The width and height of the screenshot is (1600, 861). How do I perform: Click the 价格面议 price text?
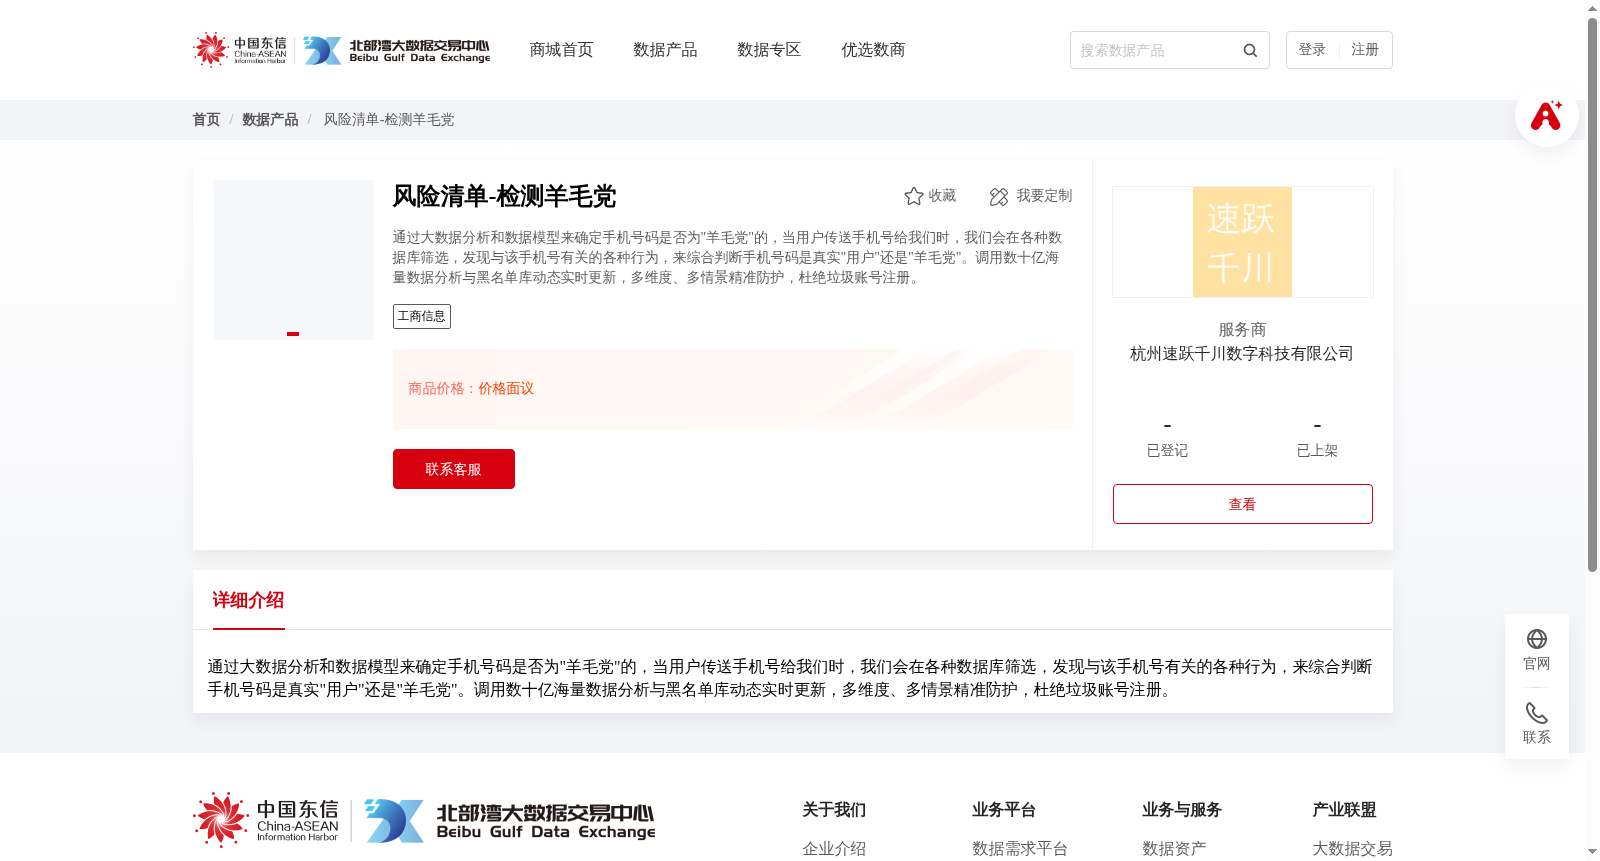[x=506, y=389]
